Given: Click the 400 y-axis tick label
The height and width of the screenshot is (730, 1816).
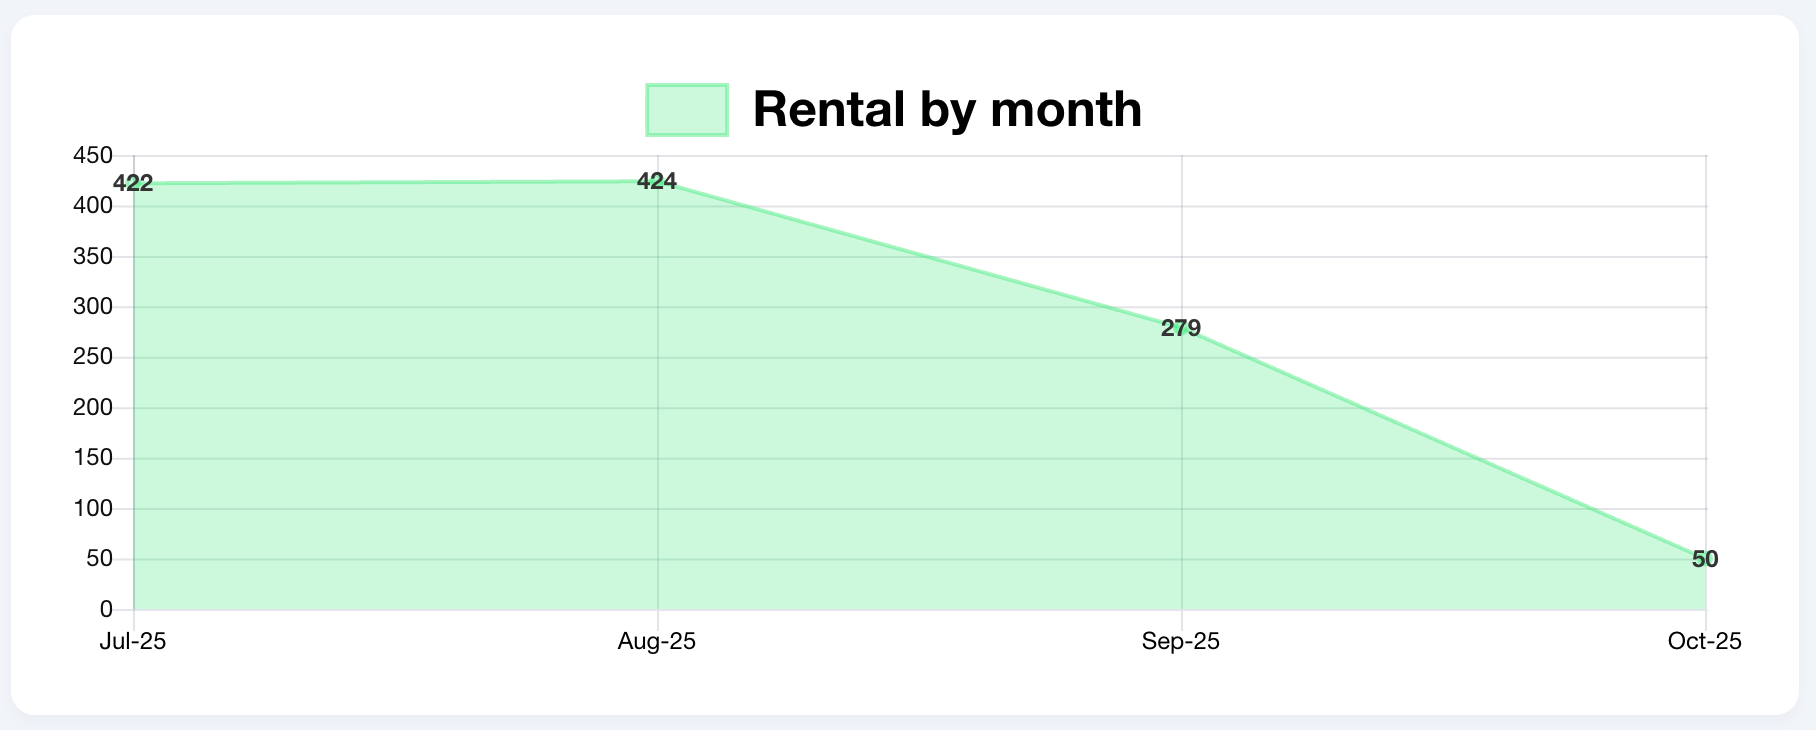Looking at the screenshot, I should [93, 206].
